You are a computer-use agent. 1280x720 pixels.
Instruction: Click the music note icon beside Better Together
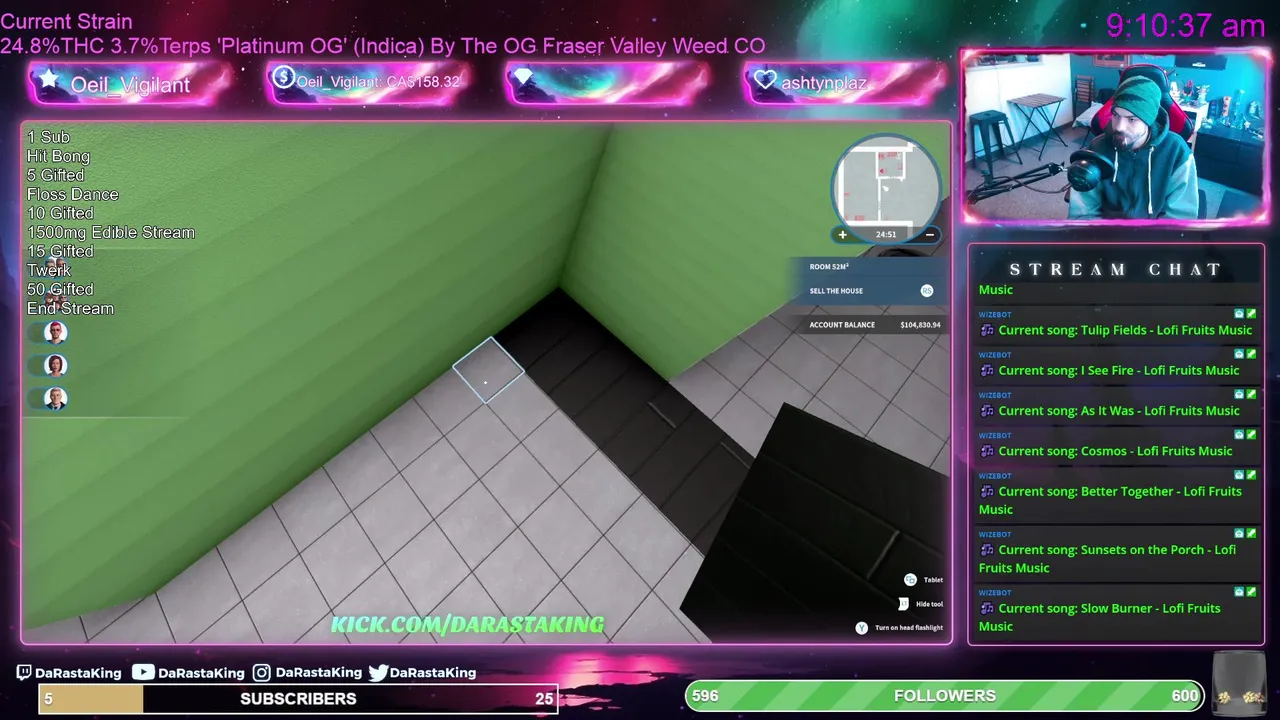987,492
